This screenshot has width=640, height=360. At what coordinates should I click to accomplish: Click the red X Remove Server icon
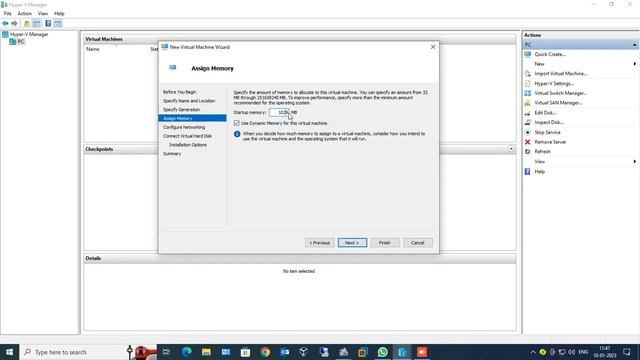(x=528, y=142)
